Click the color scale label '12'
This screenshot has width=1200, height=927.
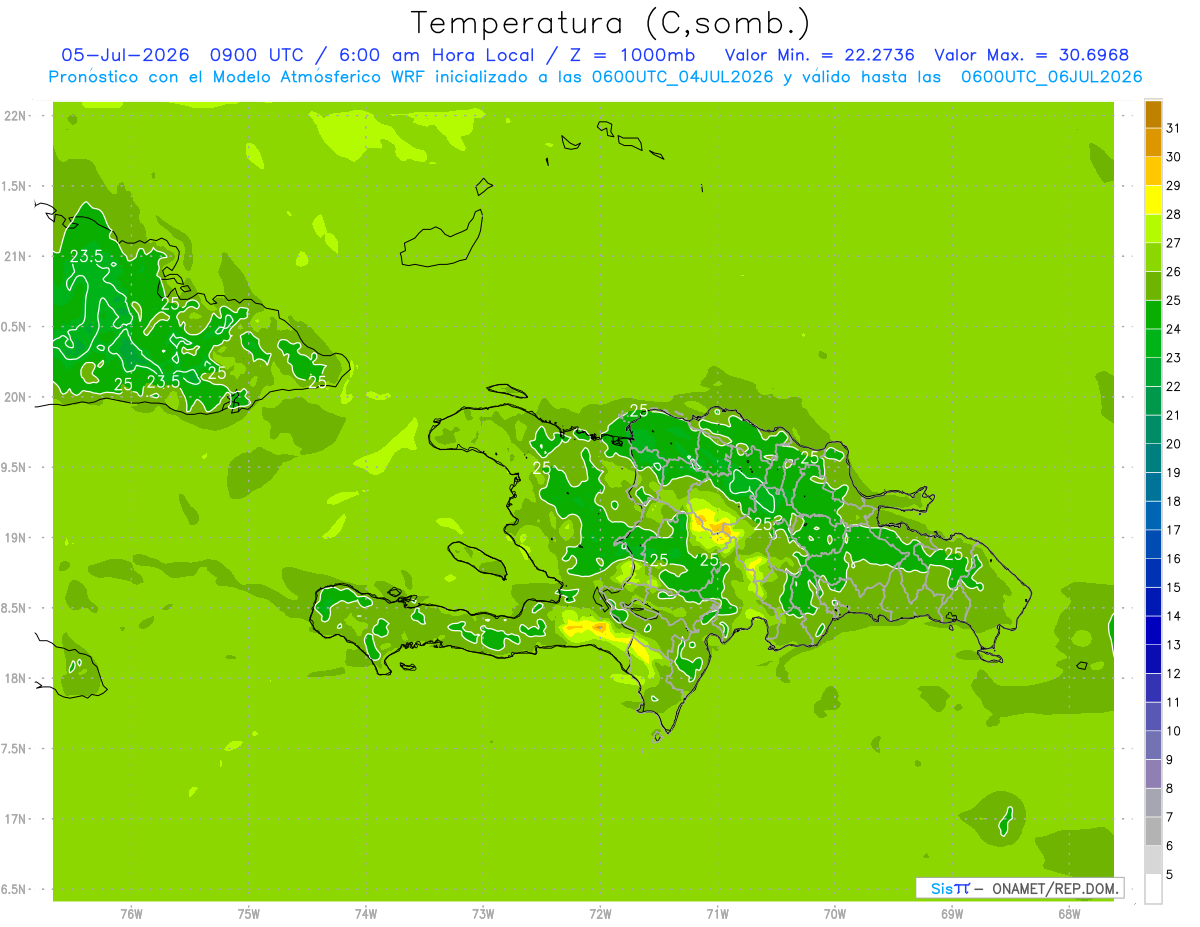(x=1173, y=674)
